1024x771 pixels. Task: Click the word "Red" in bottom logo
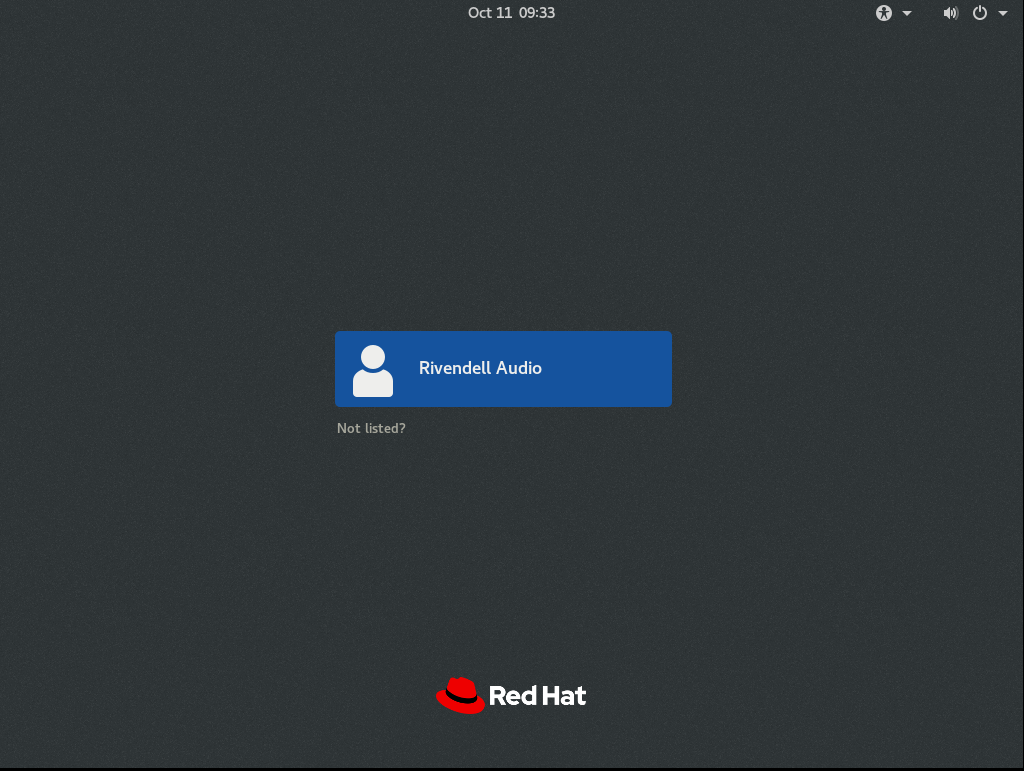point(513,696)
